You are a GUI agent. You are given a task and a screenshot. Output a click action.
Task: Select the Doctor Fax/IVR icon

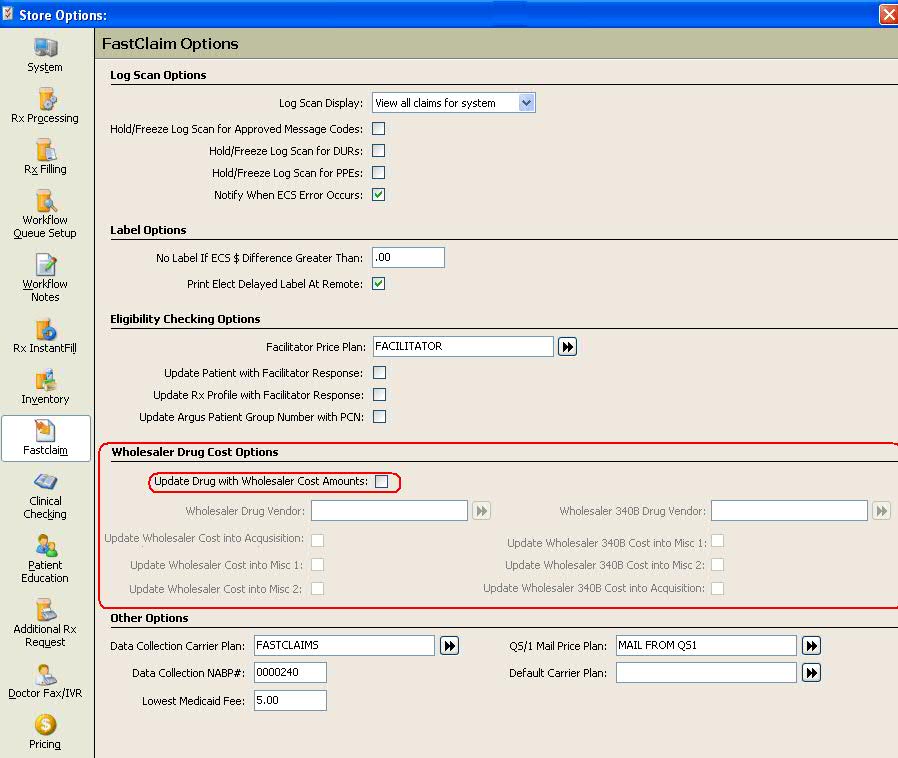(45, 674)
